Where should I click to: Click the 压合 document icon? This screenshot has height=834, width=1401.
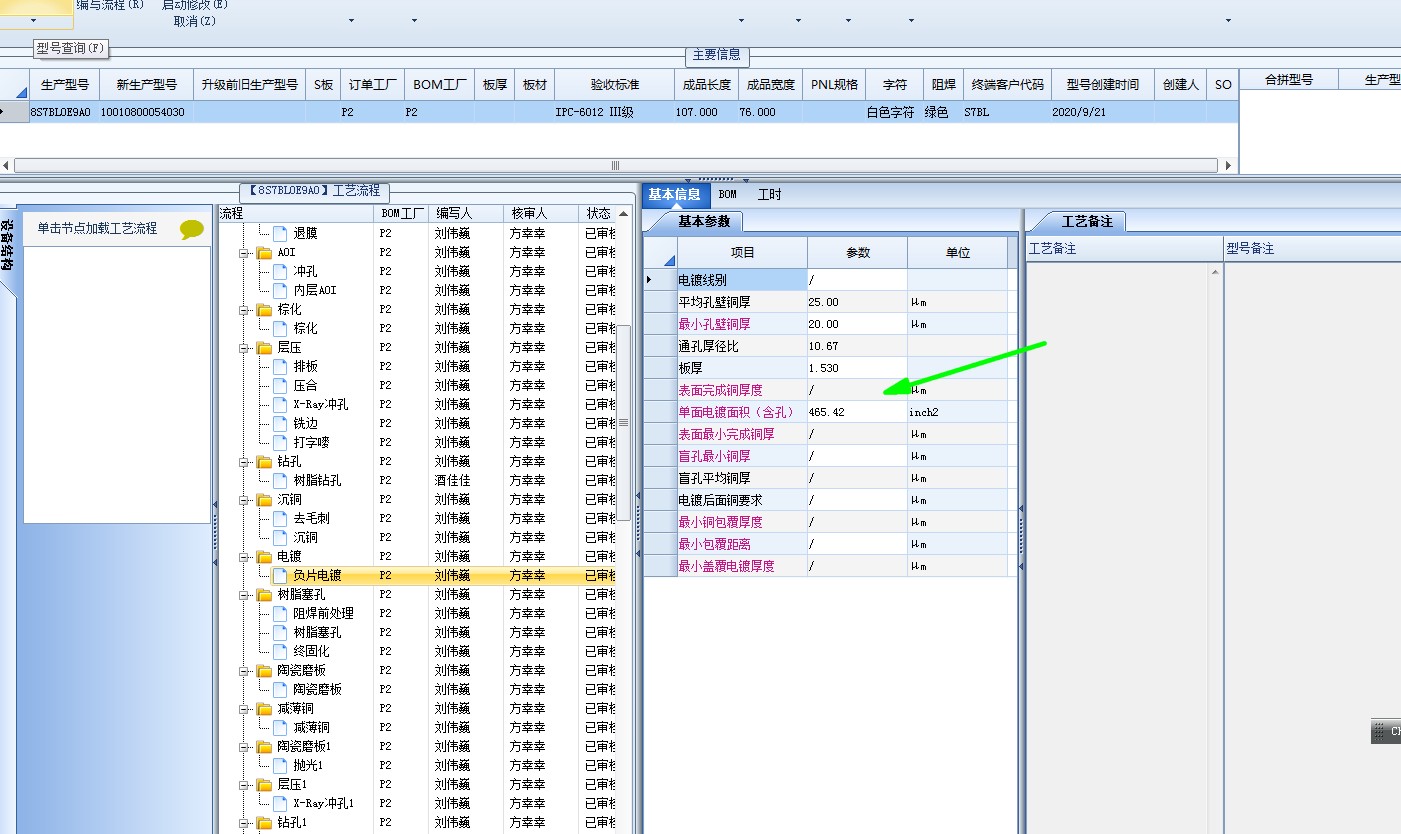[x=280, y=385]
